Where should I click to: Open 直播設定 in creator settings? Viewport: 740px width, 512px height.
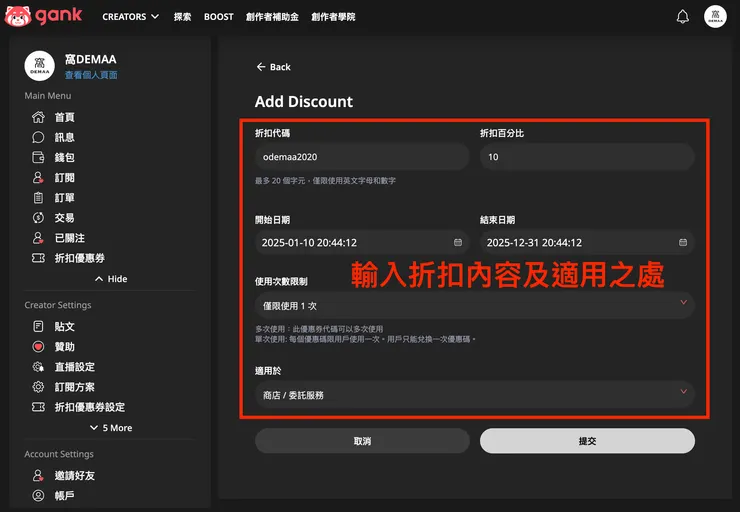point(75,367)
